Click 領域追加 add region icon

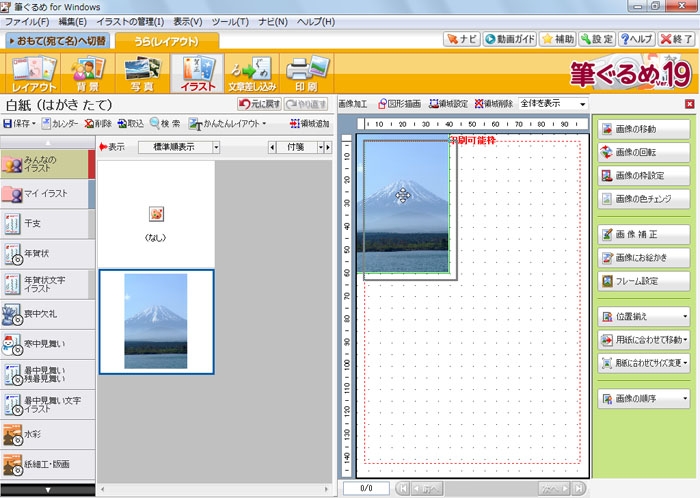click(308, 124)
